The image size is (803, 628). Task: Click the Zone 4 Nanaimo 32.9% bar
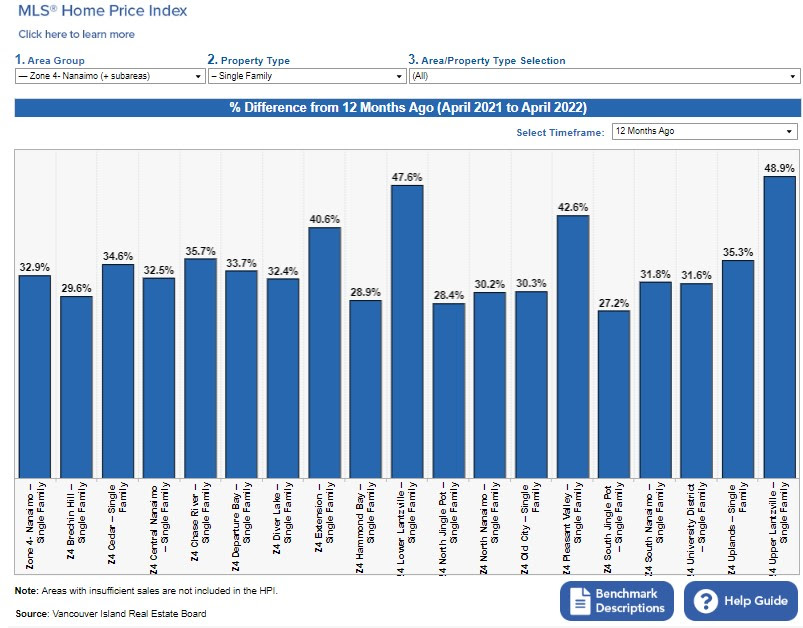click(35, 376)
